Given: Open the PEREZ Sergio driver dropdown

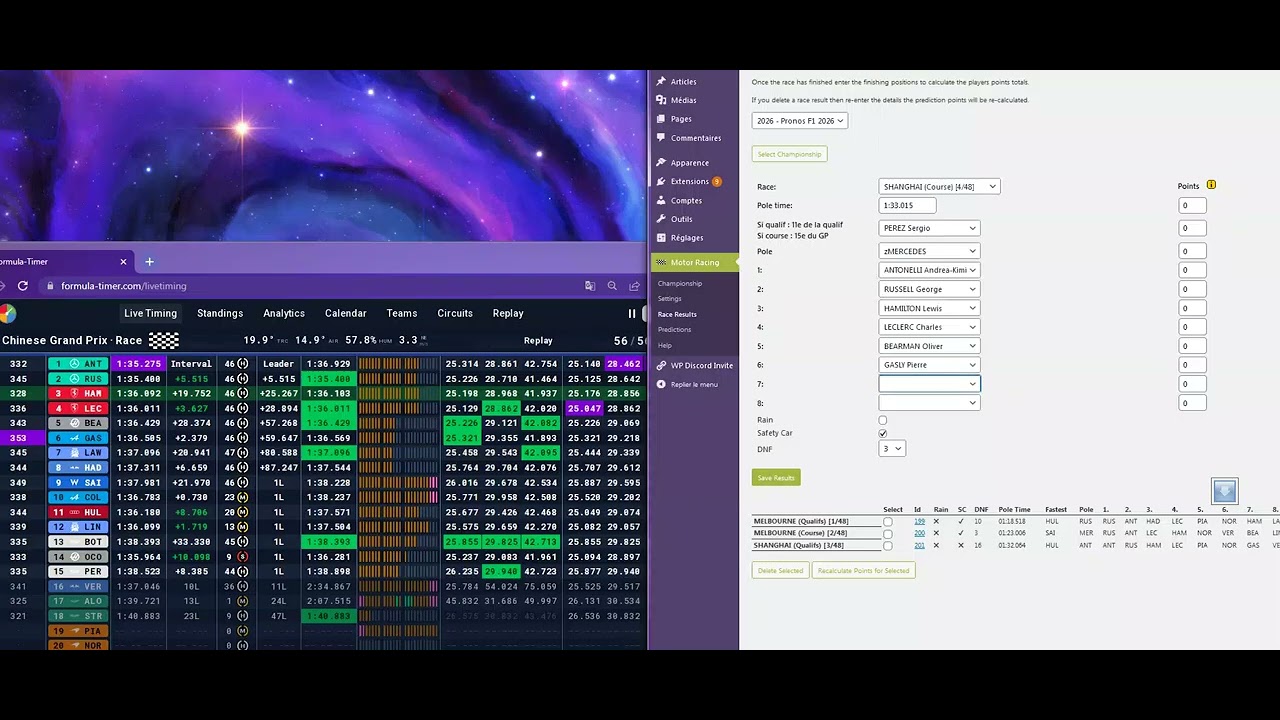Looking at the screenshot, I should tap(929, 228).
